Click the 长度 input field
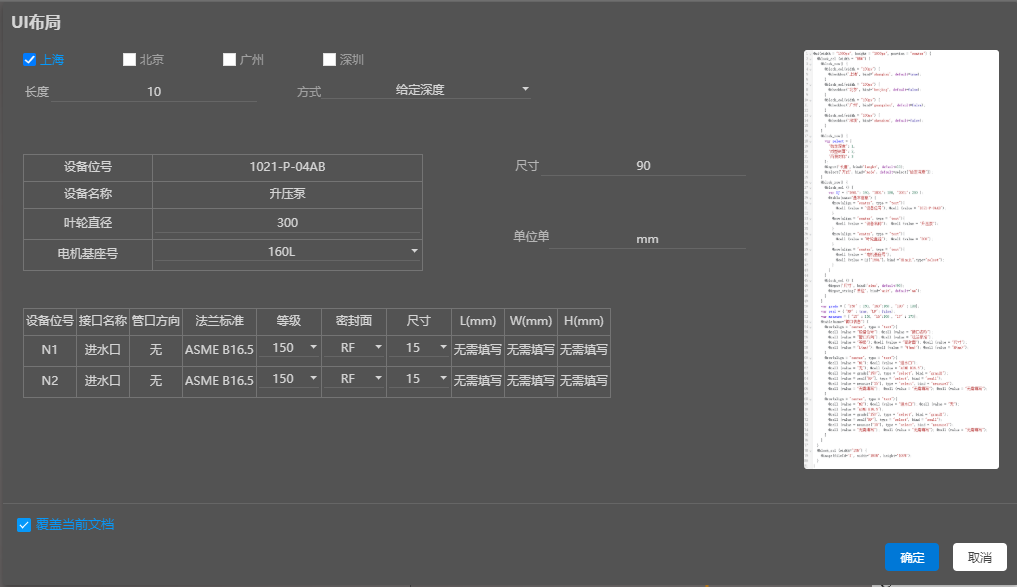The image size is (1017, 587). coord(153,92)
